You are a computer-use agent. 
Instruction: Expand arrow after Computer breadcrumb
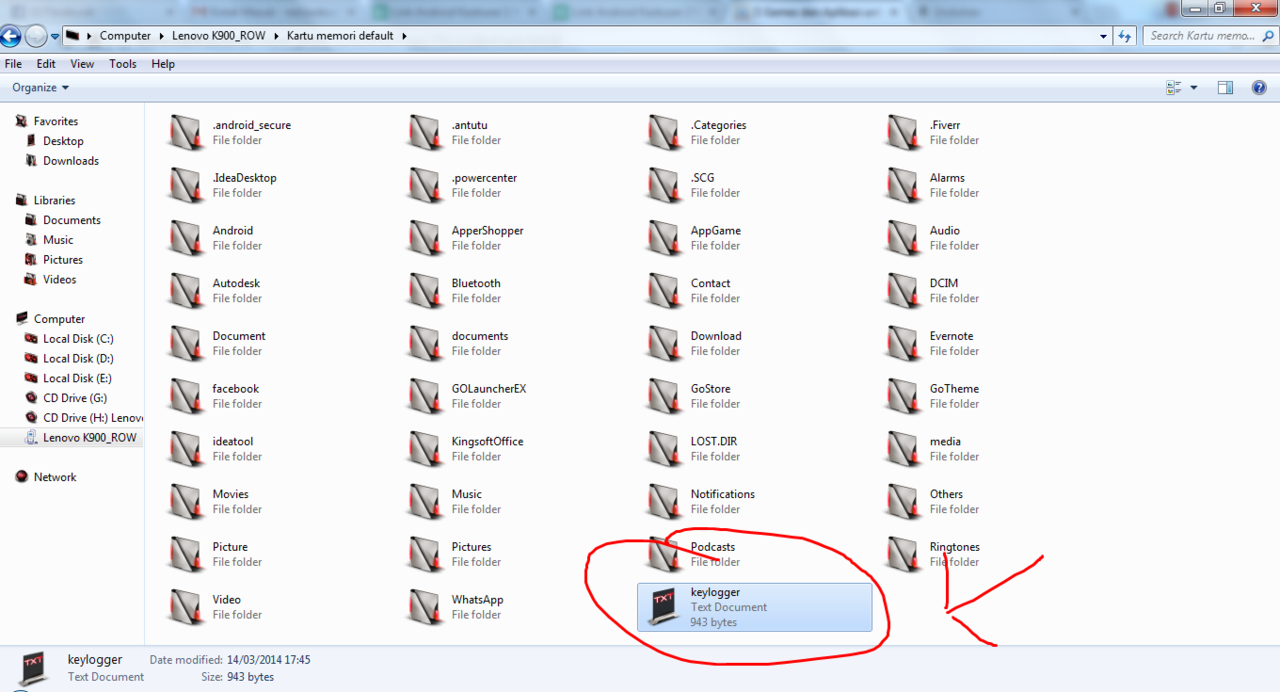(162, 36)
